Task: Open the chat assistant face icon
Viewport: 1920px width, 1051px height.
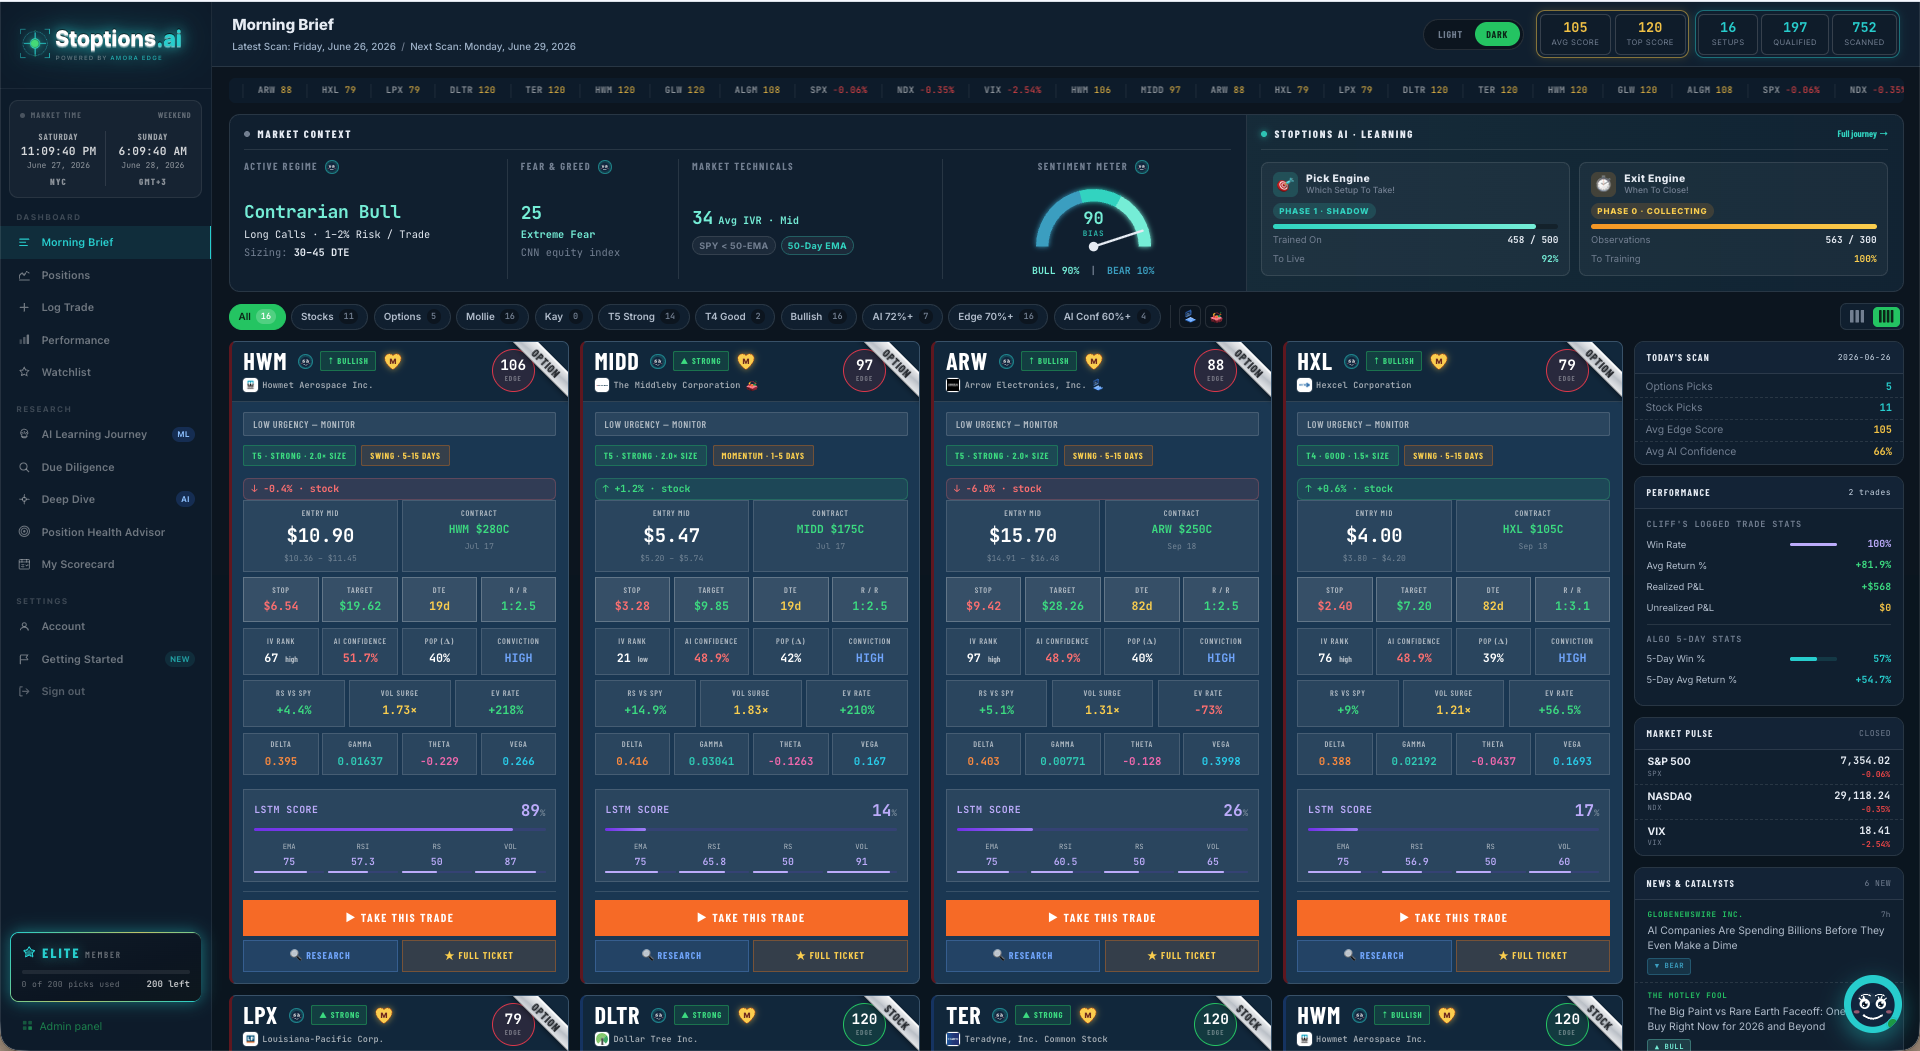Action: click(1872, 1003)
